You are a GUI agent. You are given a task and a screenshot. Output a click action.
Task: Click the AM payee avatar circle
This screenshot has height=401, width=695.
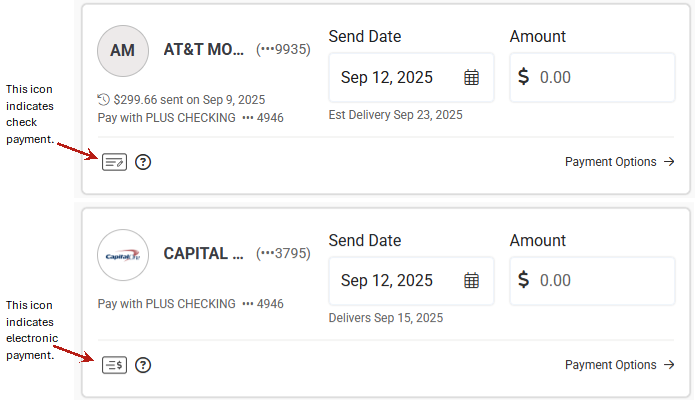[x=122, y=51]
